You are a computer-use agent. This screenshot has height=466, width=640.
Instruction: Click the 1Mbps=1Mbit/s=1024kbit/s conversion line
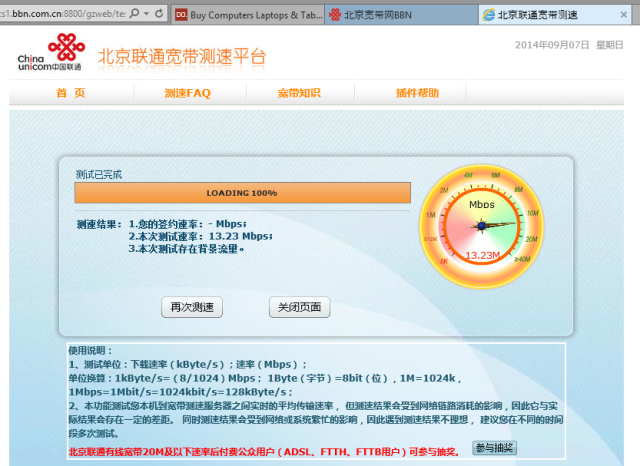click(181, 392)
